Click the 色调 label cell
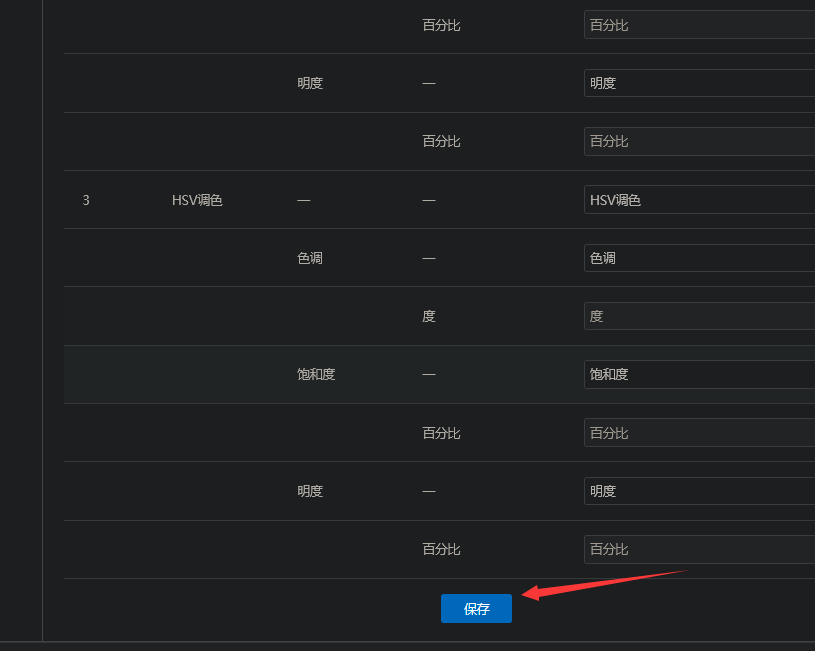The image size is (815, 651). 310,258
